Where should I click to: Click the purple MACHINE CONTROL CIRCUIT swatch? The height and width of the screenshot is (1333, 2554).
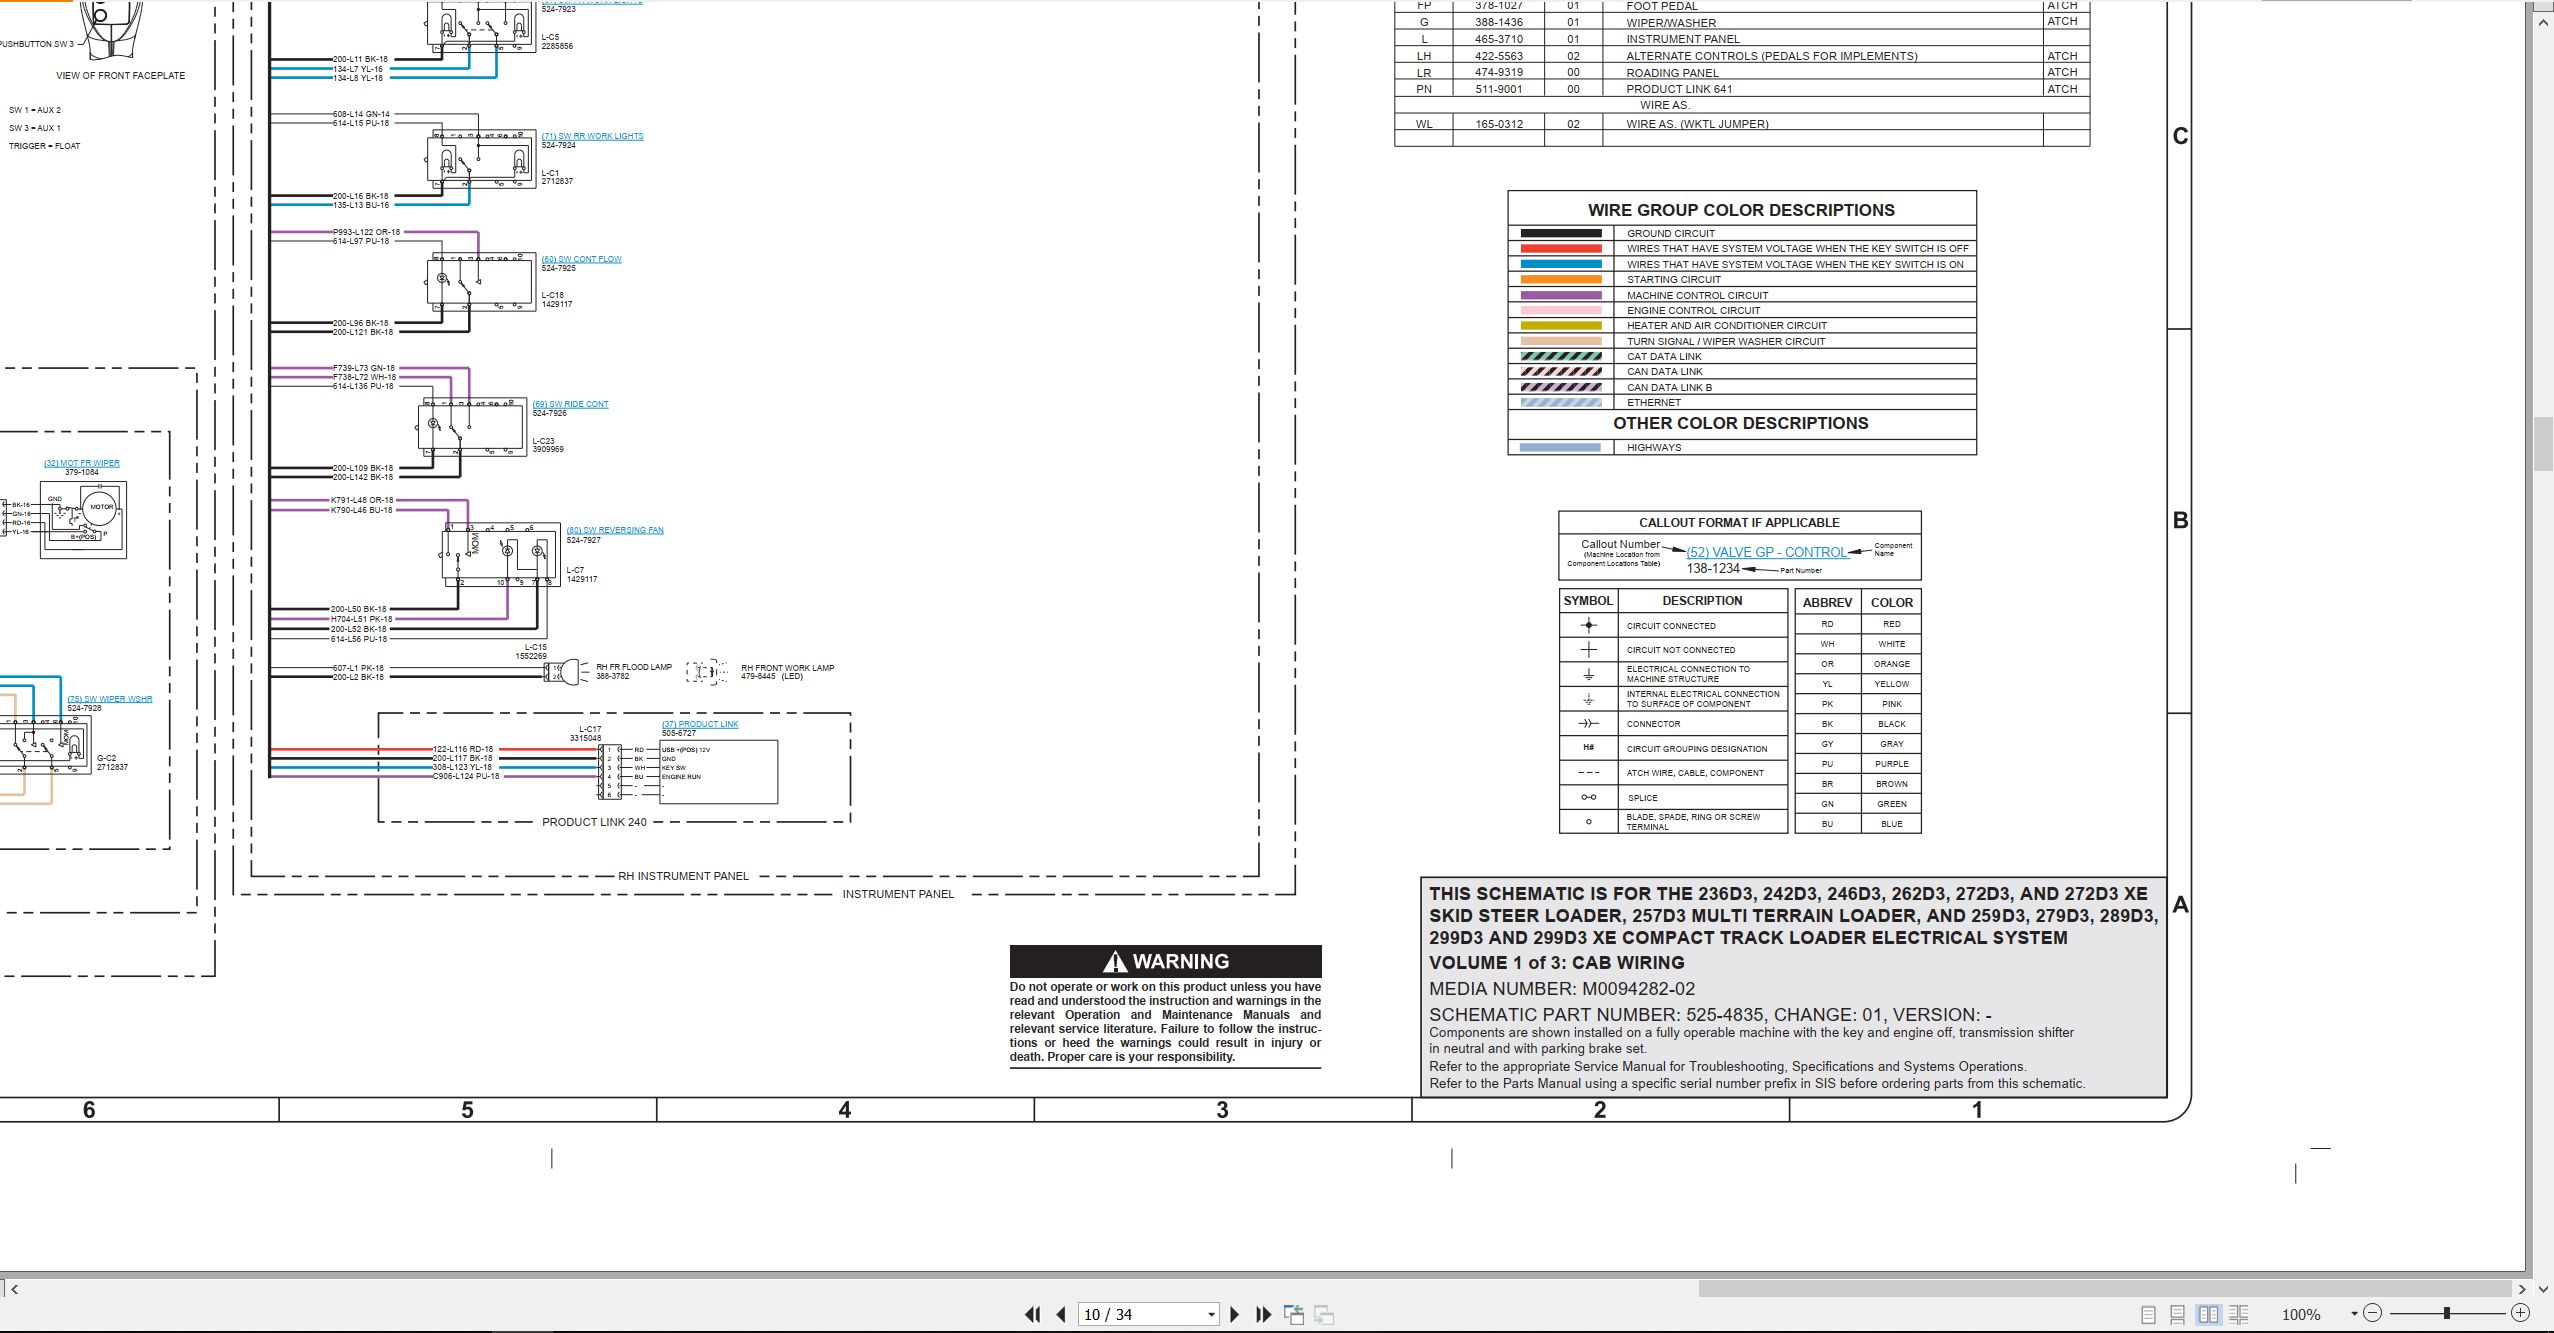click(1561, 295)
